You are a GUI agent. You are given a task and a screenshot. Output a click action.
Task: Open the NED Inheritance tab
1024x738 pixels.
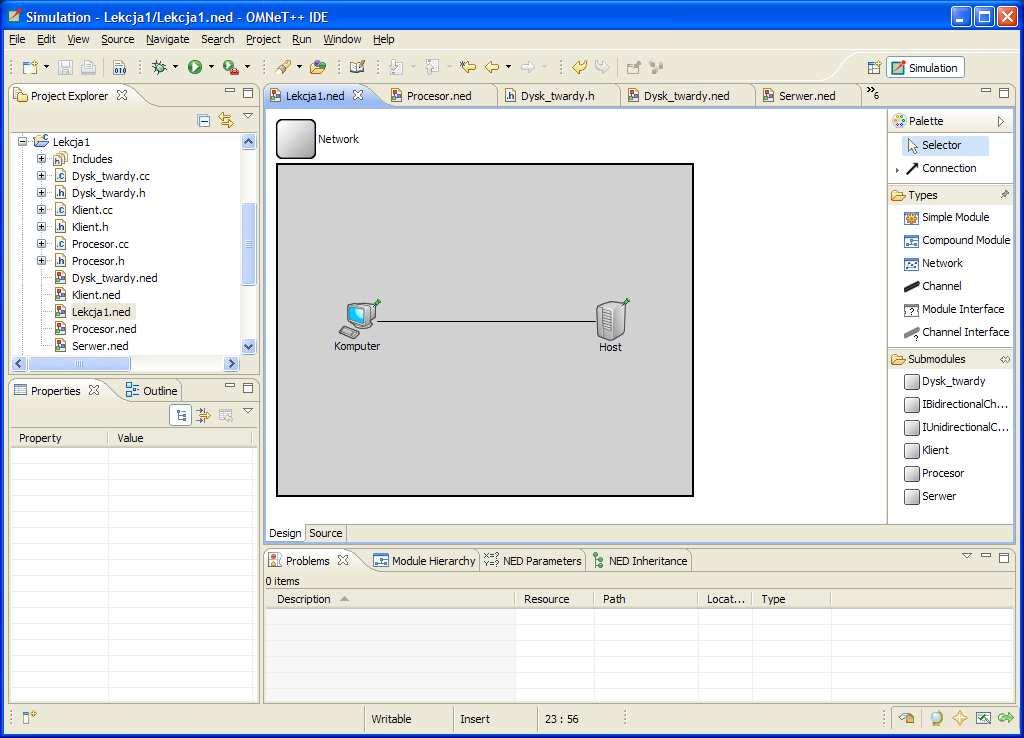pos(640,561)
